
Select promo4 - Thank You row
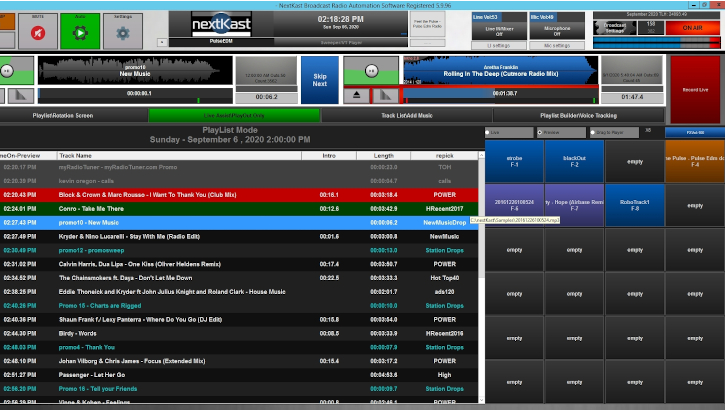239,348
